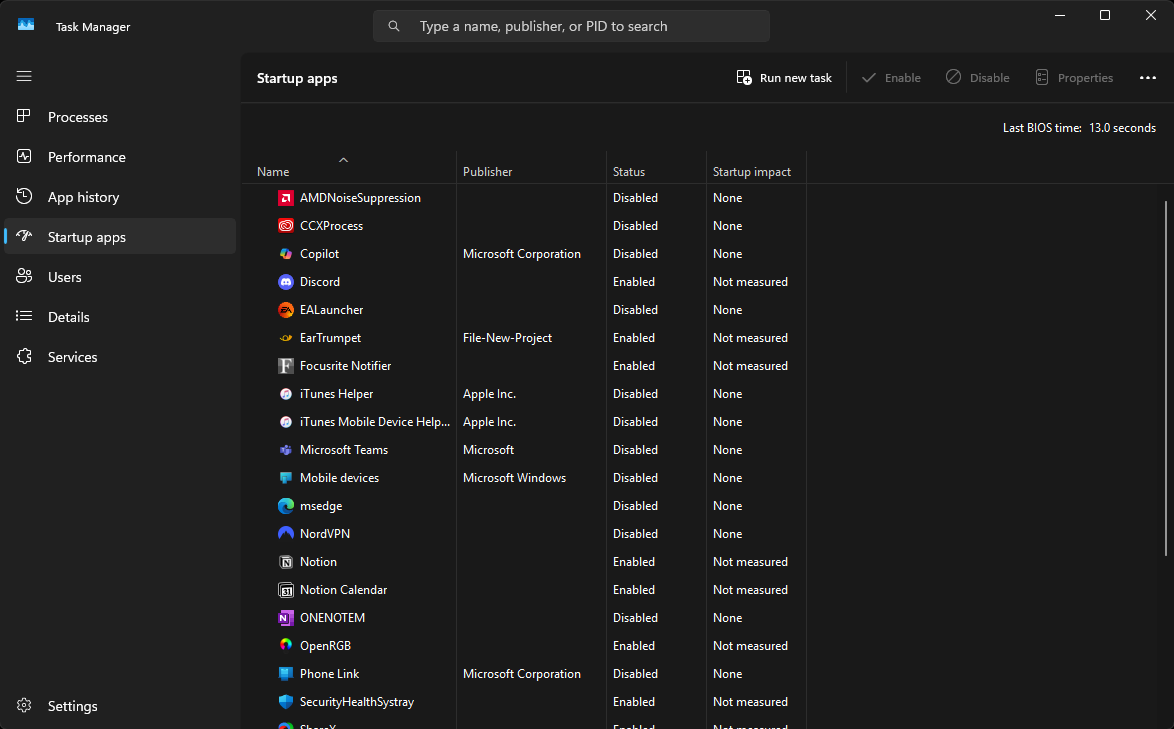Screen dimensions: 1174x729
Task: Click the Phone Link icon
Action: pos(285,674)
